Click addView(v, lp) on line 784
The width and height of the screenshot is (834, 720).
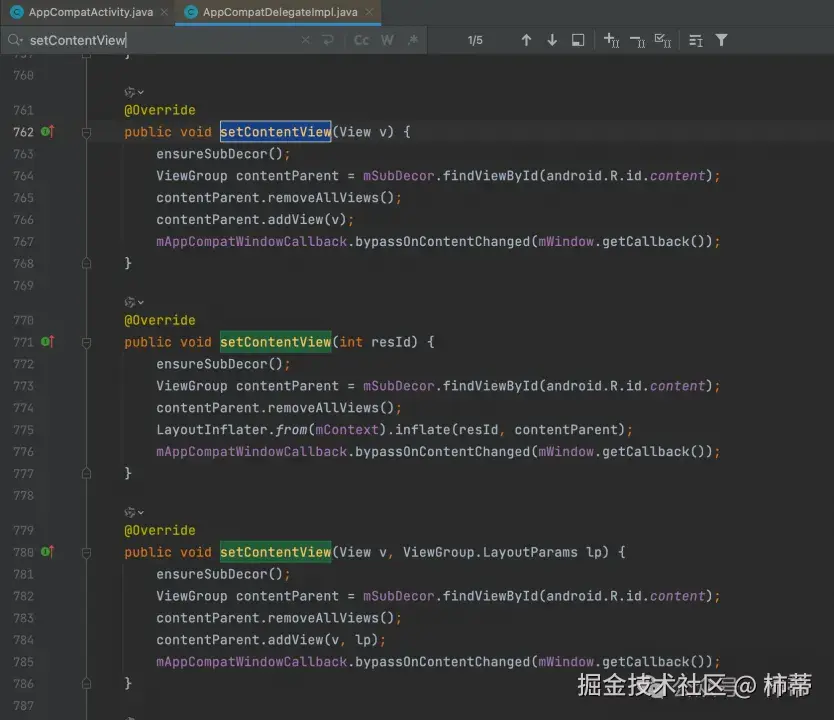pos(323,640)
